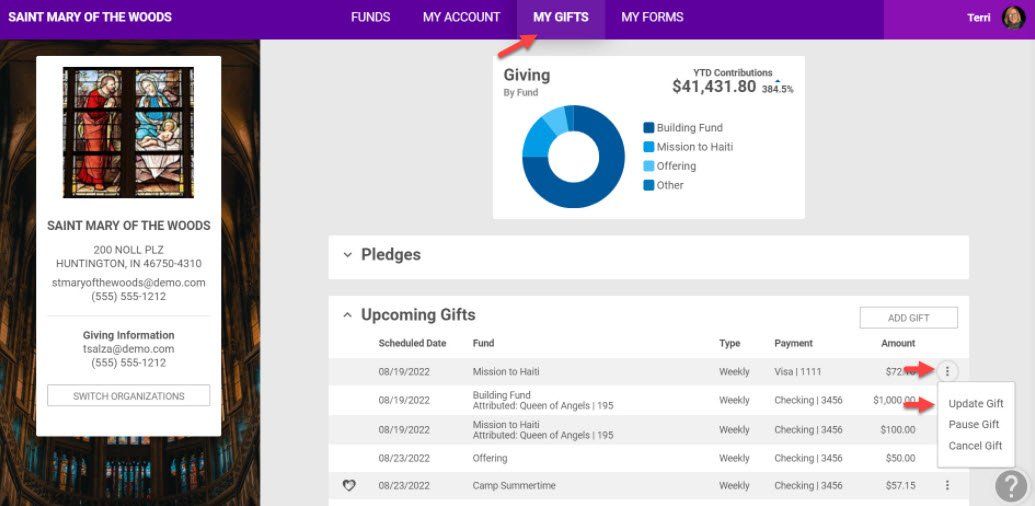1035x506 pixels.
Task: Collapse the Upcoming Gifts section
Action: point(348,315)
